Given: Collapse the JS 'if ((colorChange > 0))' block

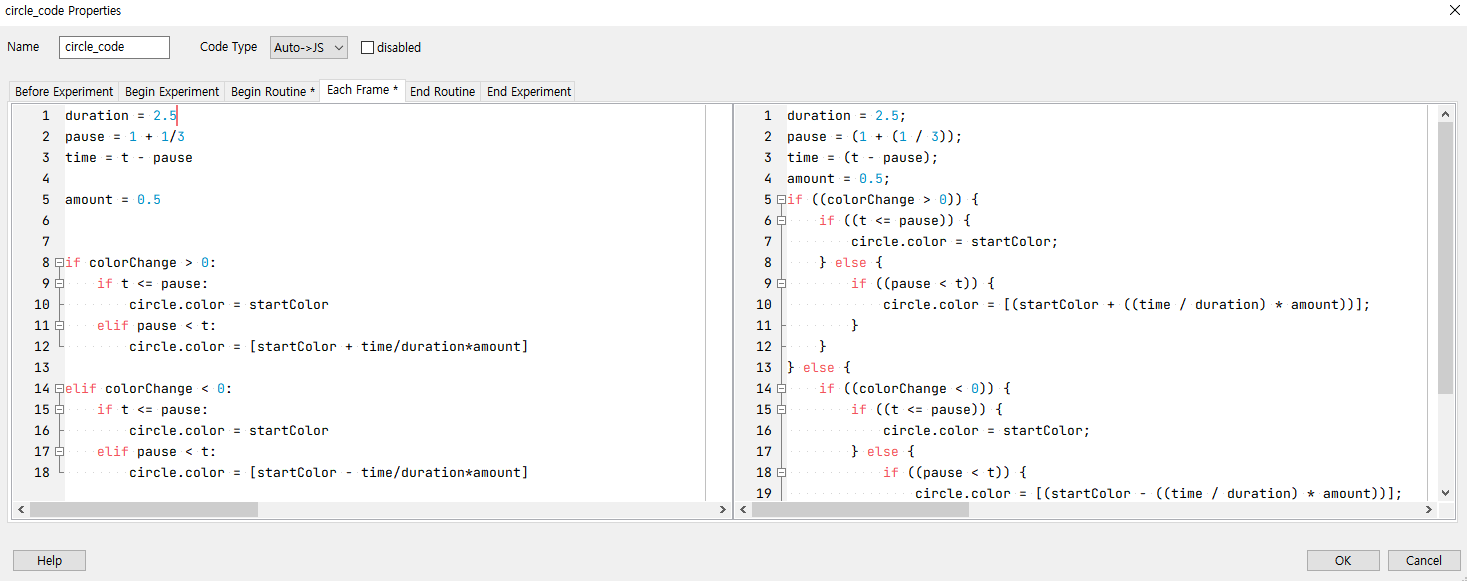Looking at the screenshot, I should [780, 199].
